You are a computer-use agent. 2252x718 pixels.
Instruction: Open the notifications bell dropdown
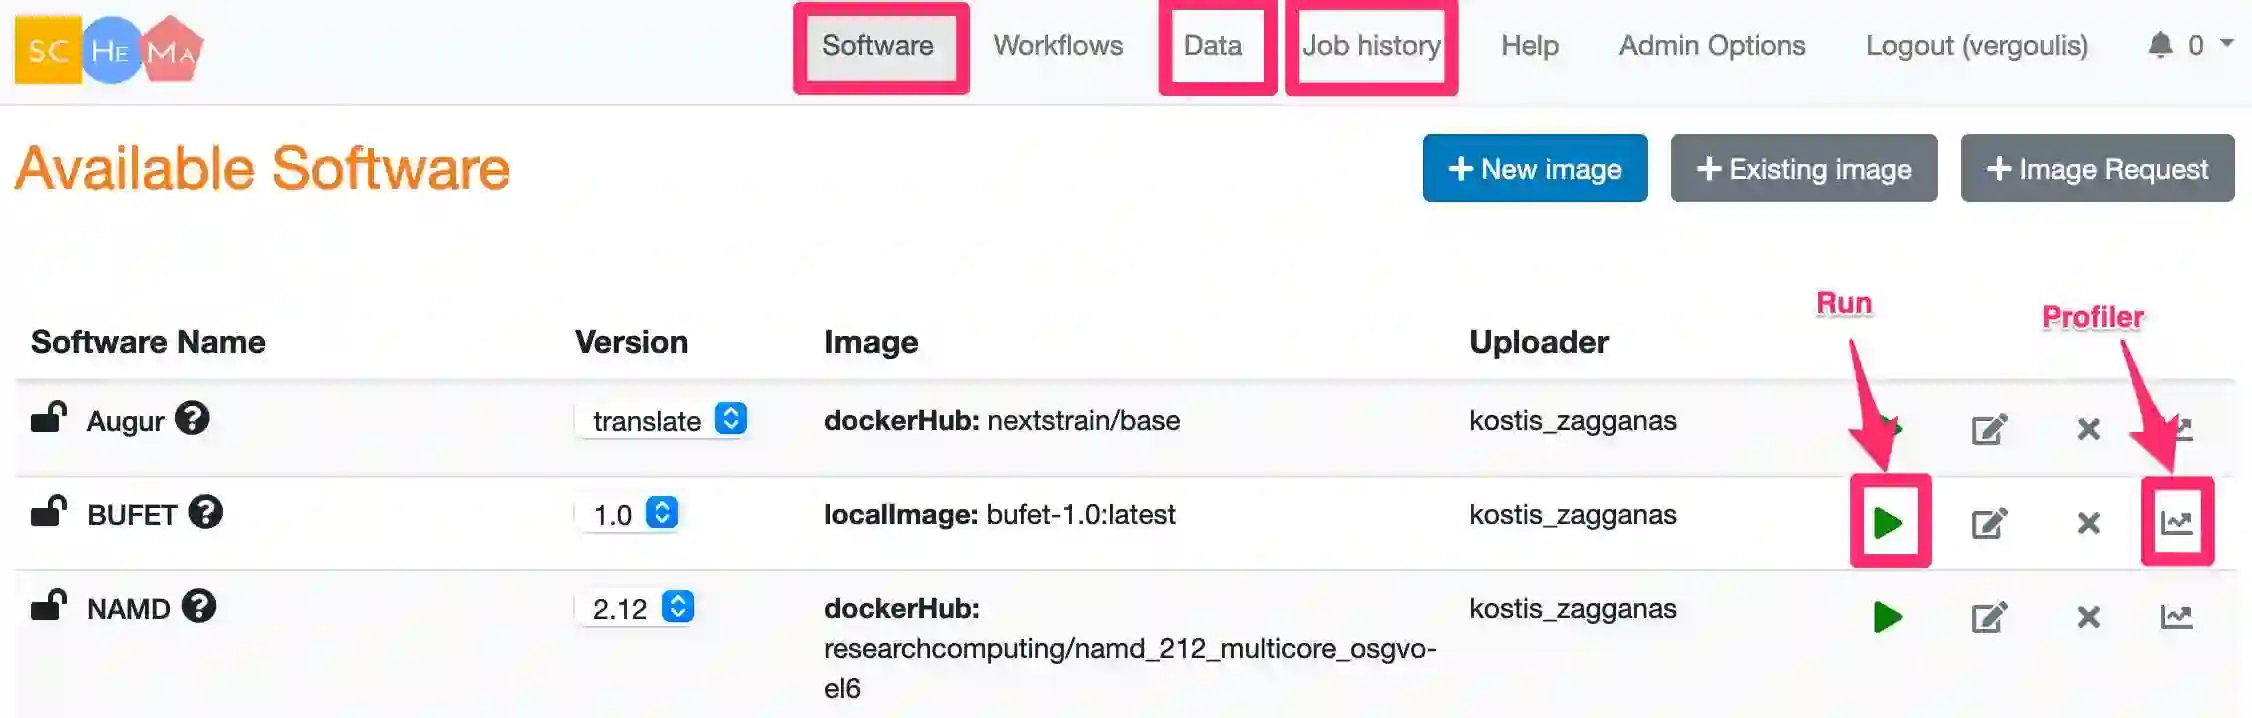coord(2189,45)
